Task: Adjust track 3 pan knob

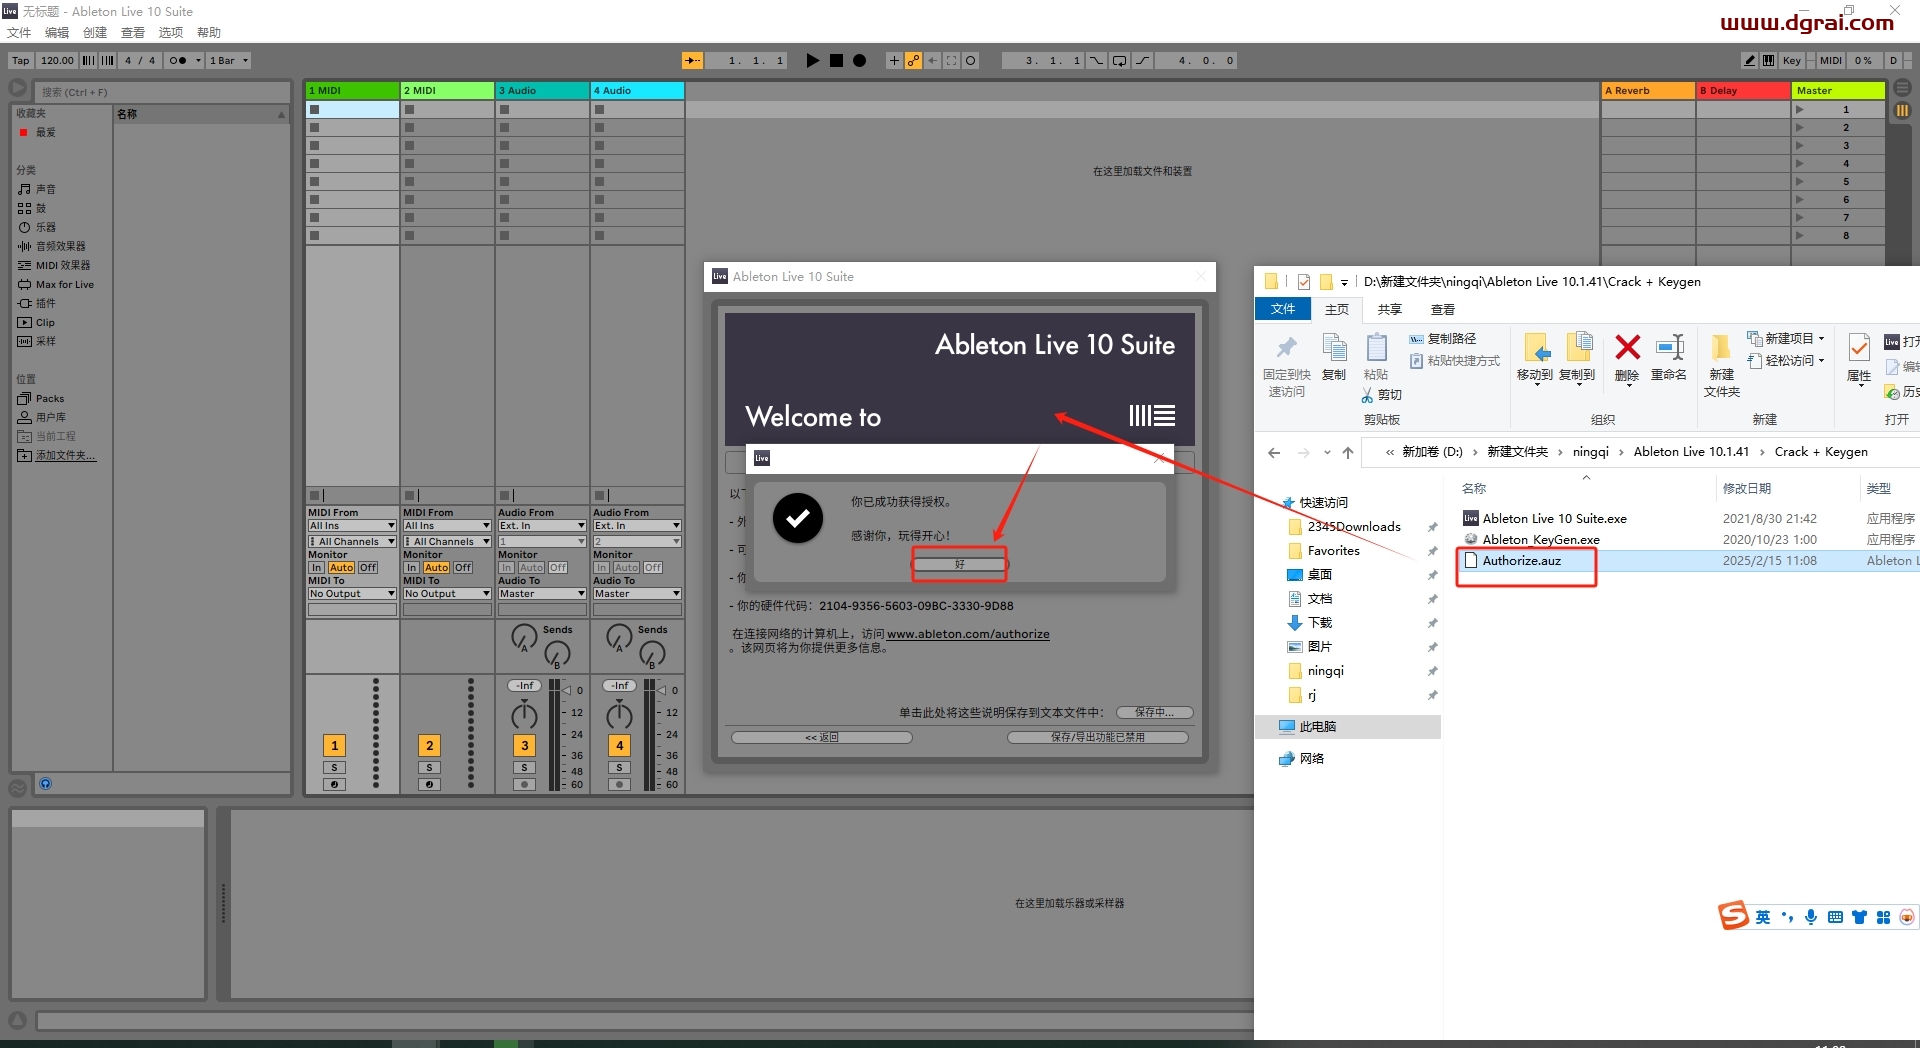Action: point(524,715)
